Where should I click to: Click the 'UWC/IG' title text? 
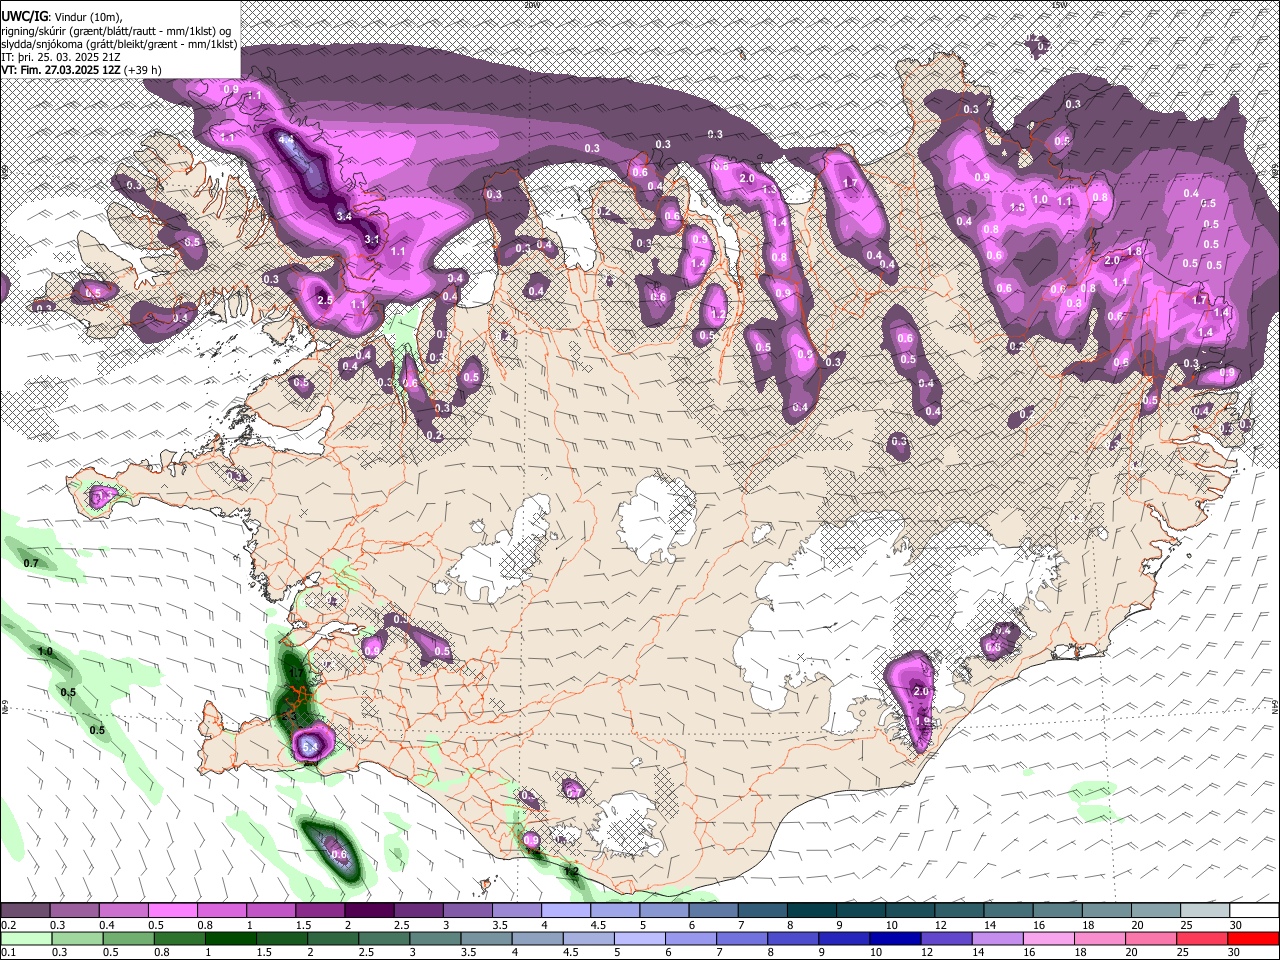pyautogui.click(x=24, y=17)
